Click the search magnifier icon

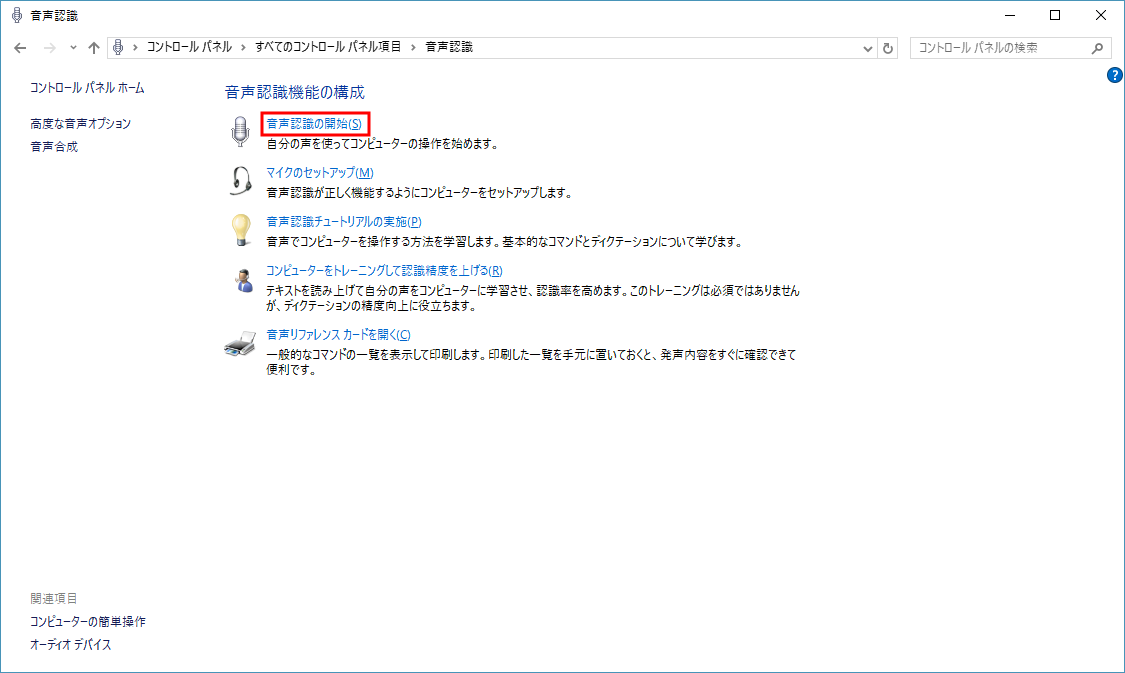point(1097,48)
